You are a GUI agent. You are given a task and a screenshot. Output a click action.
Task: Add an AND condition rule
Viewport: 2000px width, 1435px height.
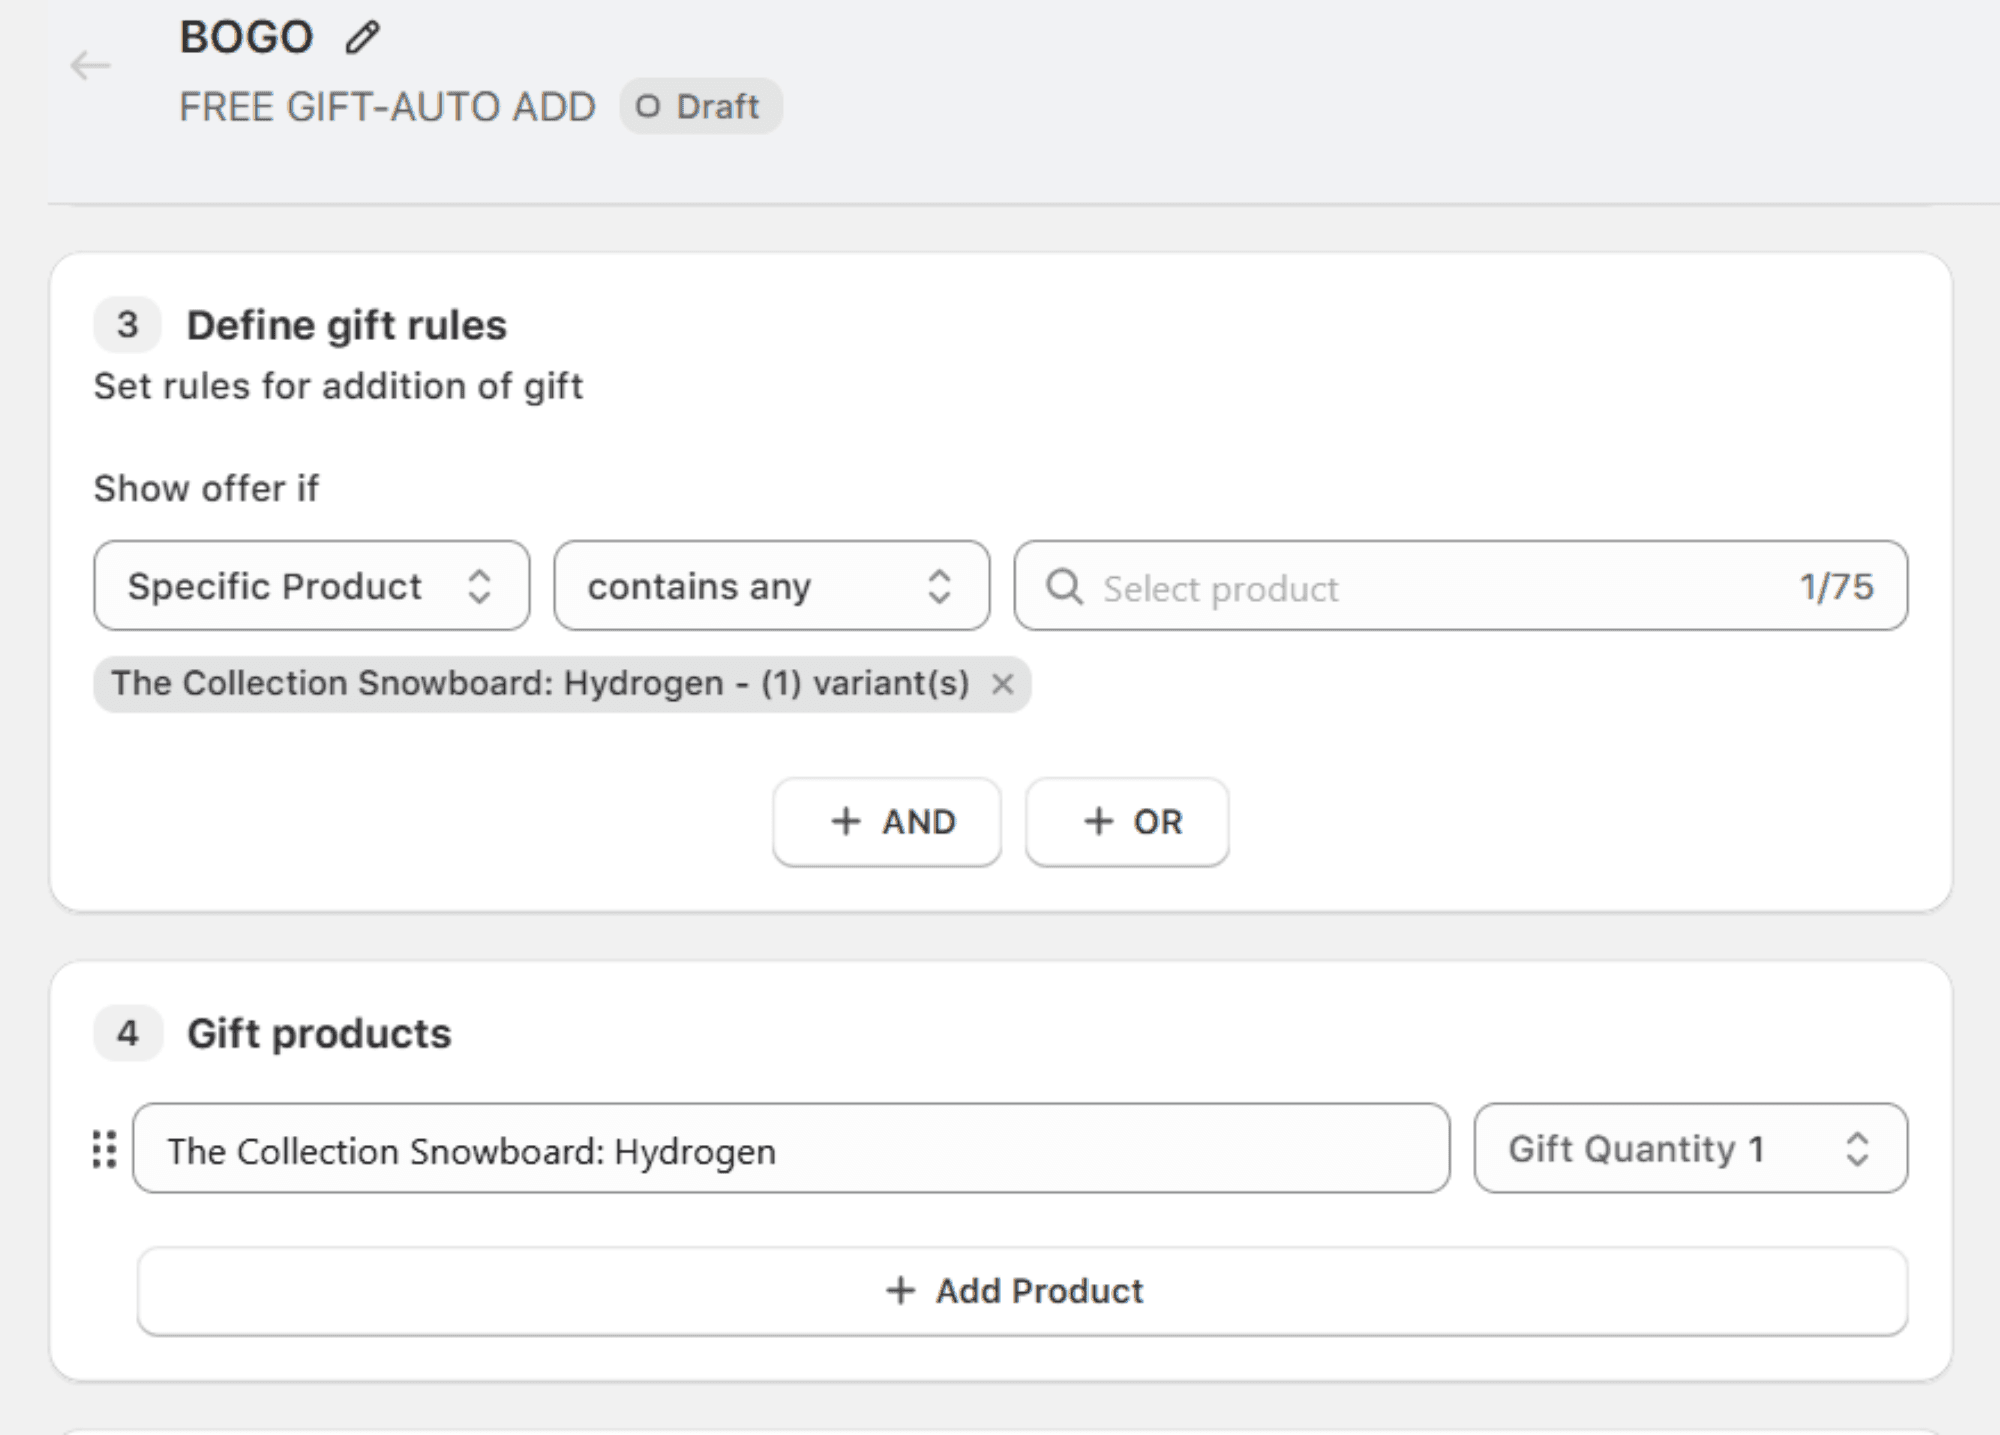point(886,822)
